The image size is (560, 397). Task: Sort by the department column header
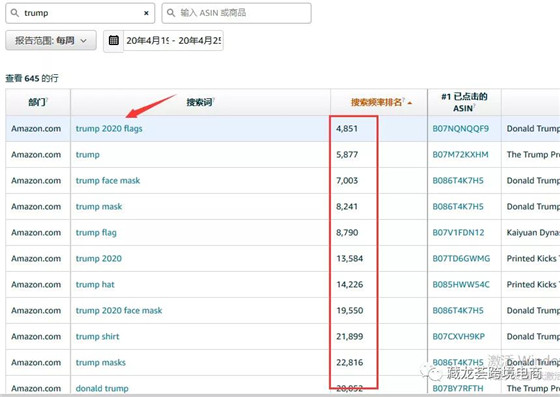click(x=38, y=102)
